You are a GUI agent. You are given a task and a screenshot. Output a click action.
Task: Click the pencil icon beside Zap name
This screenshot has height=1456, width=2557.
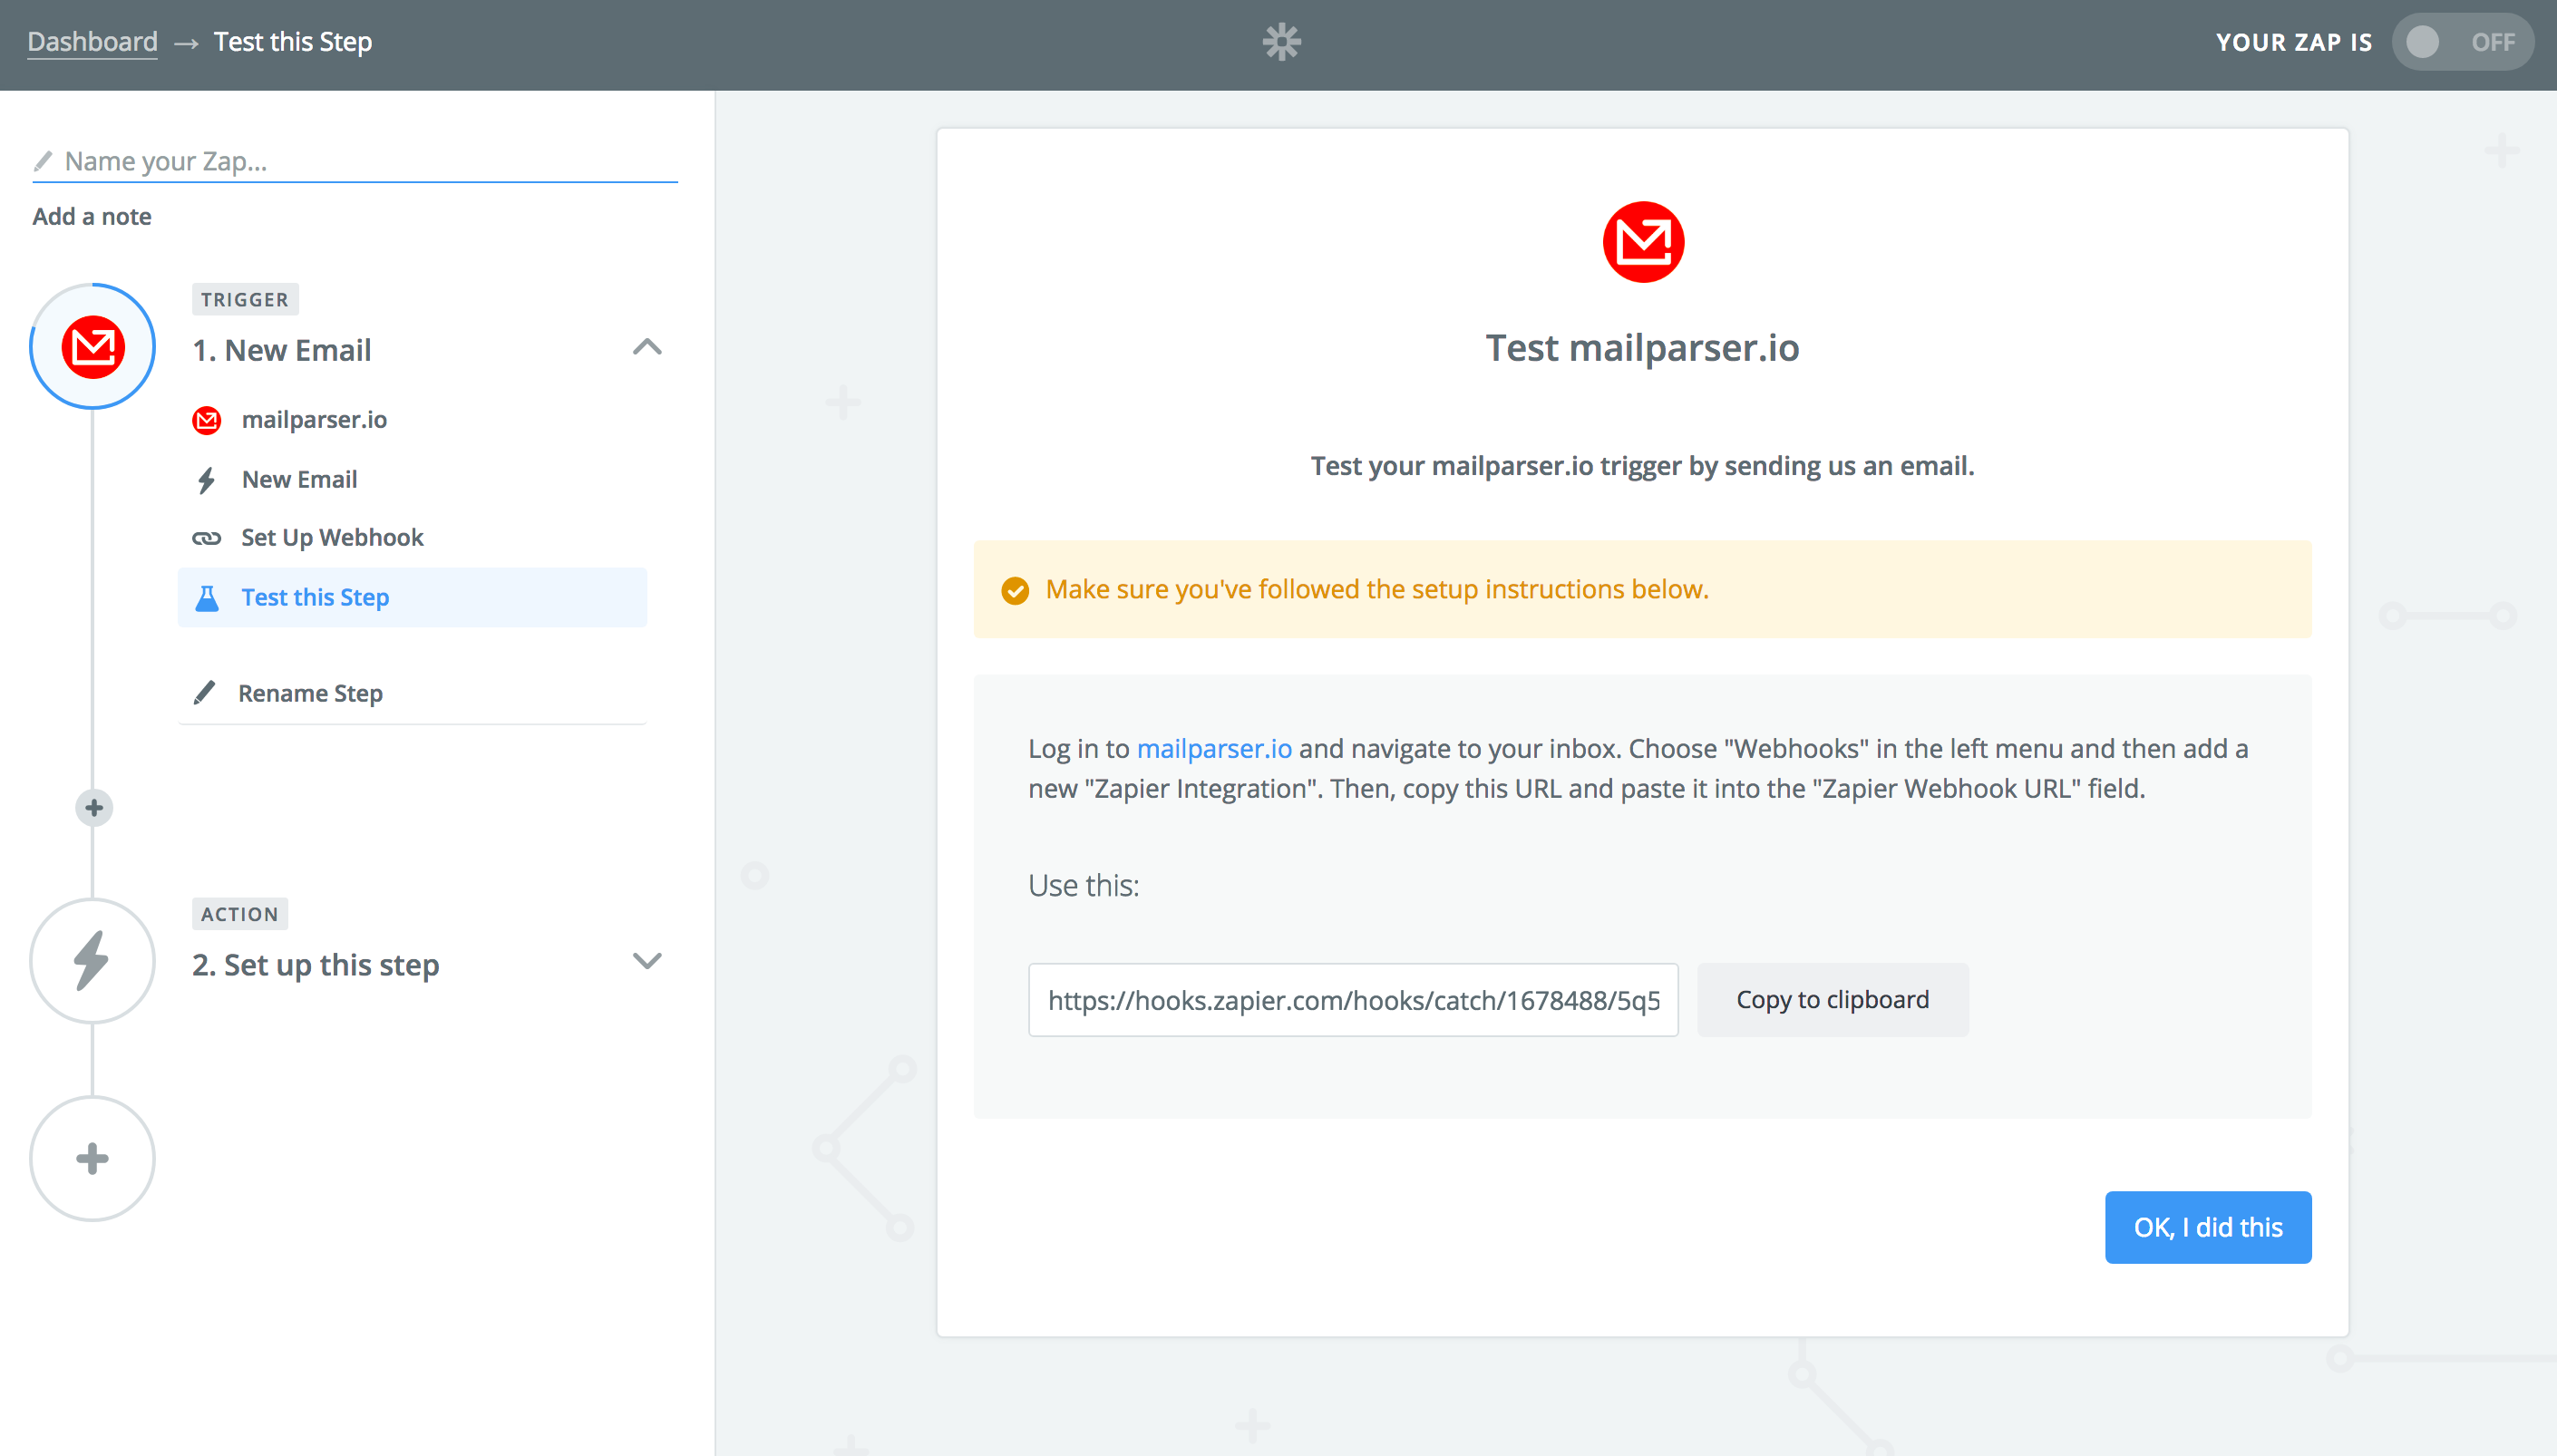[43, 161]
